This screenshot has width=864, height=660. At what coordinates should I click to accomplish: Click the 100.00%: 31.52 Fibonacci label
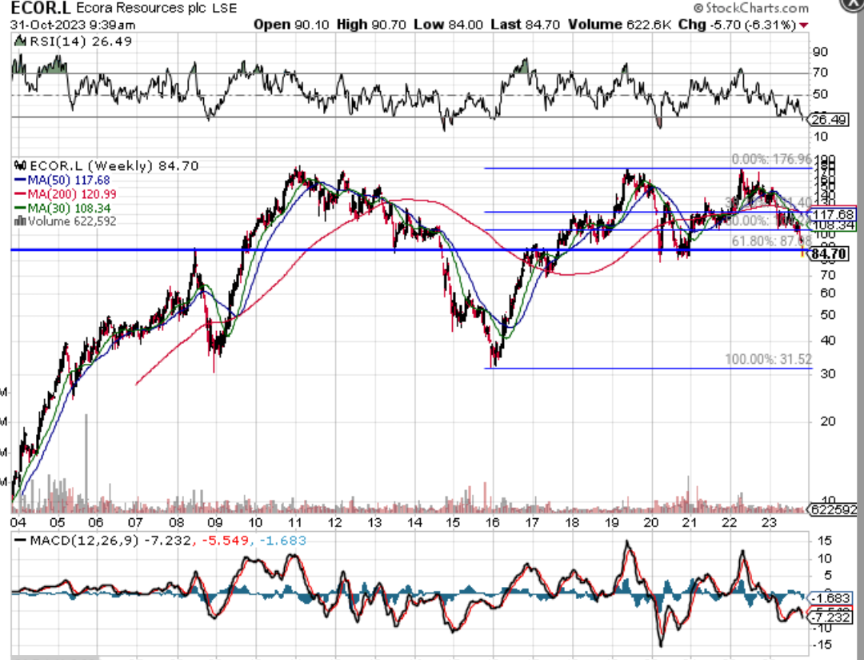pos(768,360)
